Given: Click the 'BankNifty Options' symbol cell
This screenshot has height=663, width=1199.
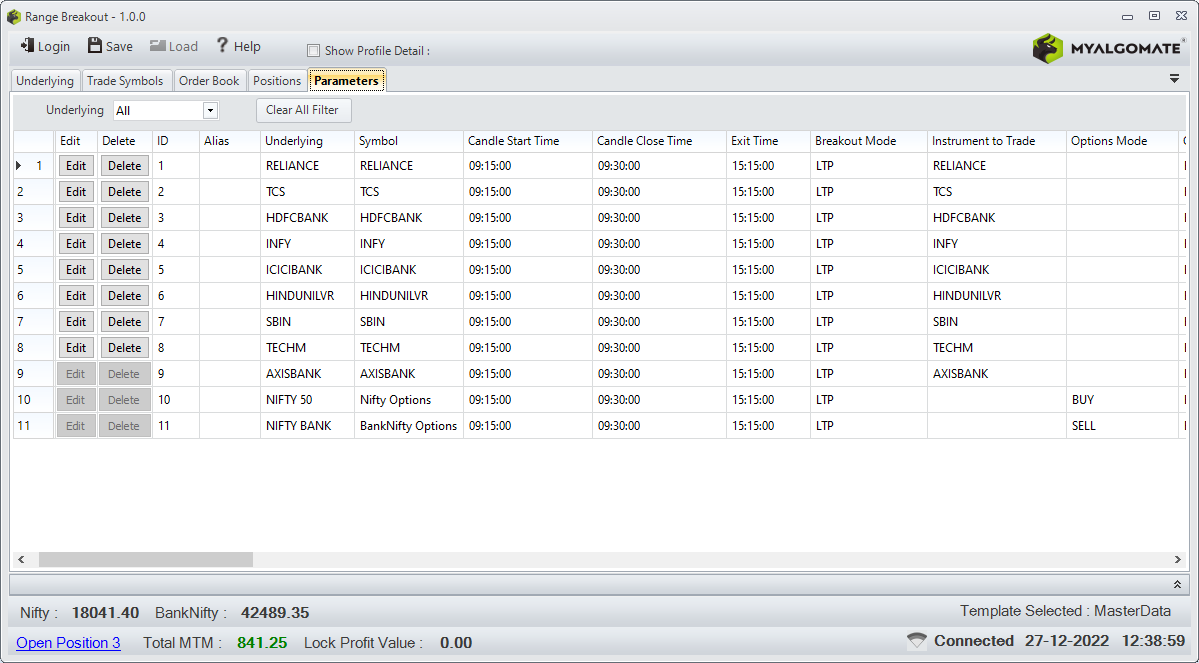Looking at the screenshot, I should (408, 426).
